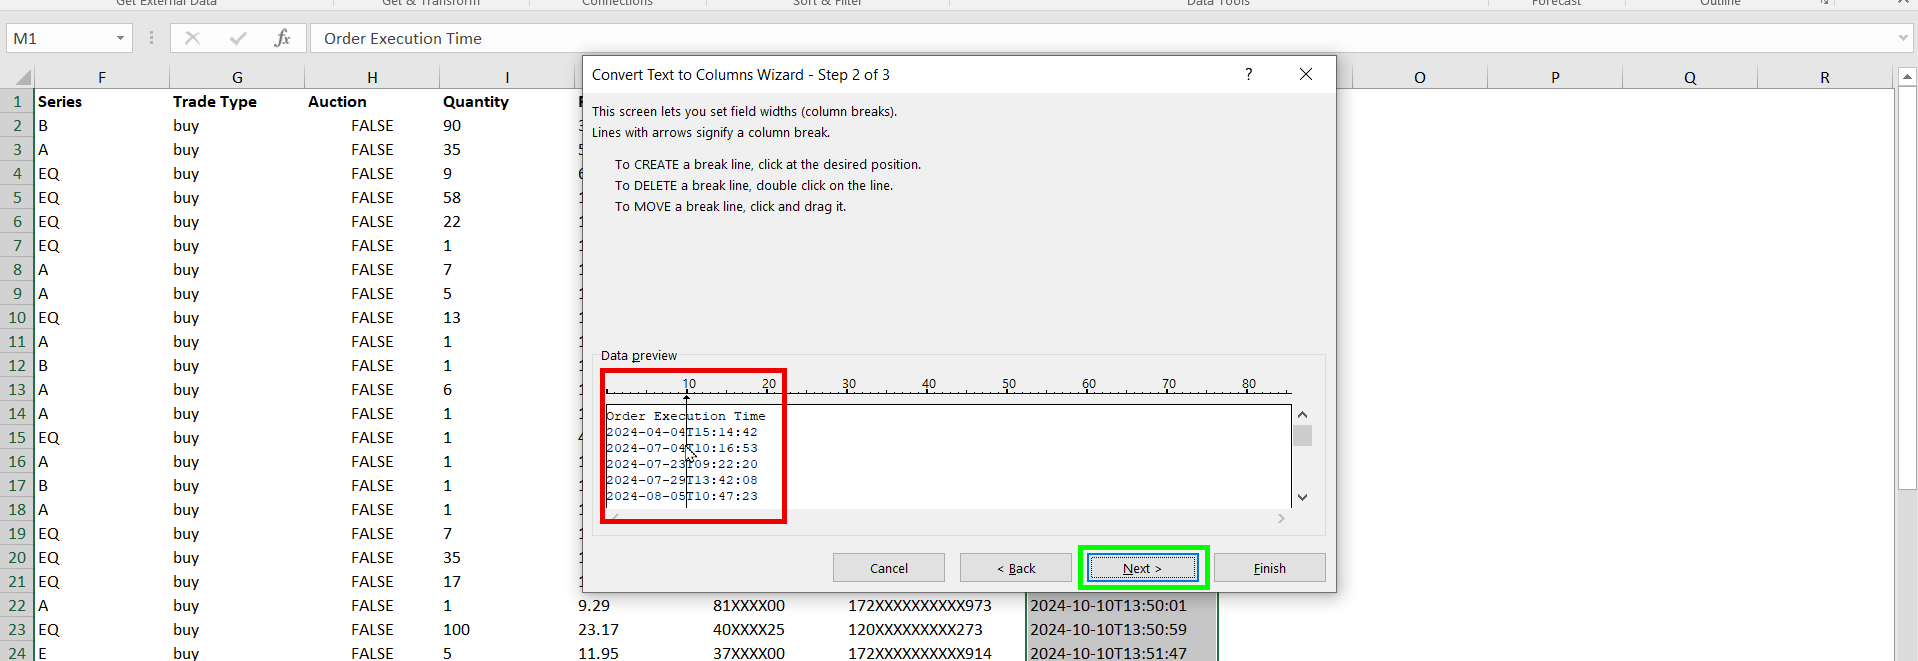Click cell with value 9.29
This screenshot has width=1918, height=661.
pyautogui.click(x=642, y=605)
